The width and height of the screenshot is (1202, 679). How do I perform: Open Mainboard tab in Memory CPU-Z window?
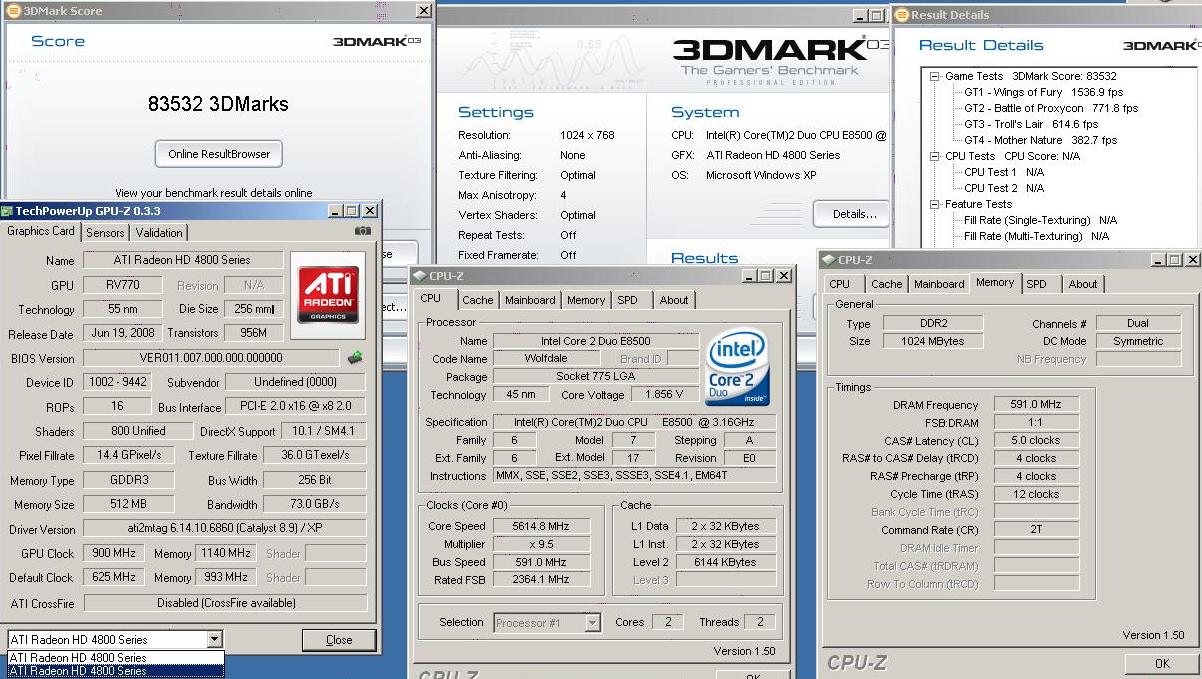pyautogui.click(x=939, y=284)
